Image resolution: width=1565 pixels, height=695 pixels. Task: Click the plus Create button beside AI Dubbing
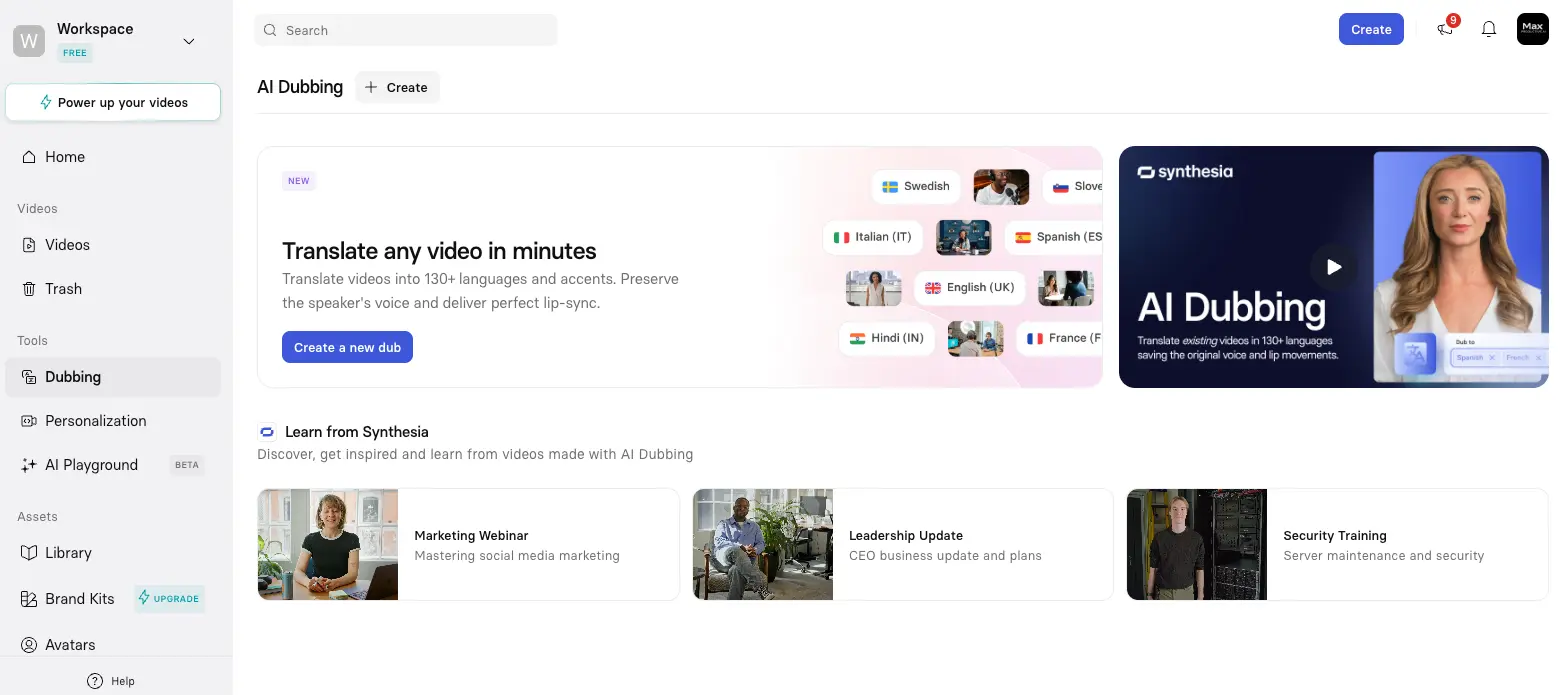tap(397, 87)
